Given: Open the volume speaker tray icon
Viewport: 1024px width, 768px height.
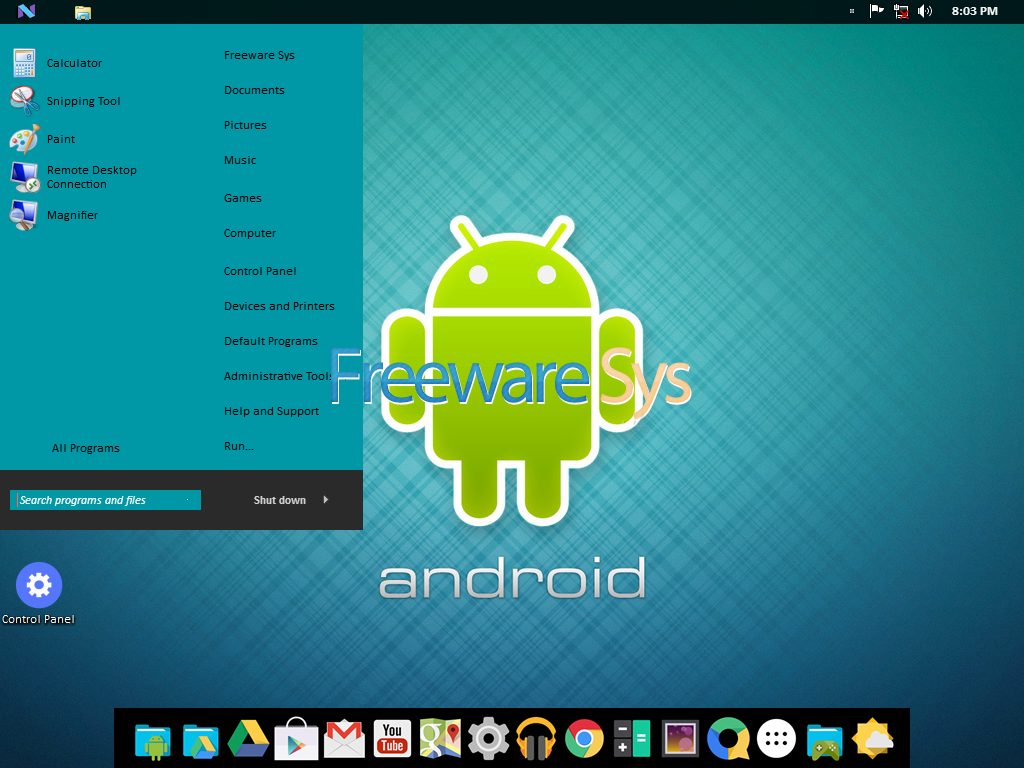Looking at the screenshot, I should point(925,11).
